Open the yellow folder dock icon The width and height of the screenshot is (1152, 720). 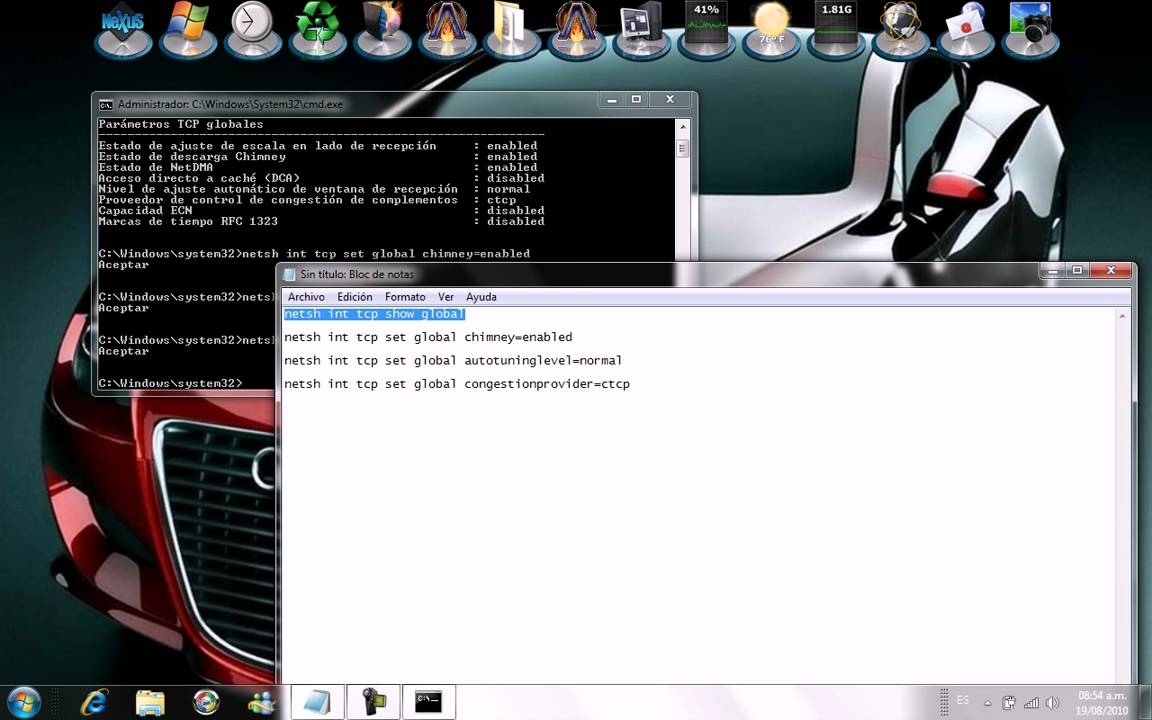[511, 29]
